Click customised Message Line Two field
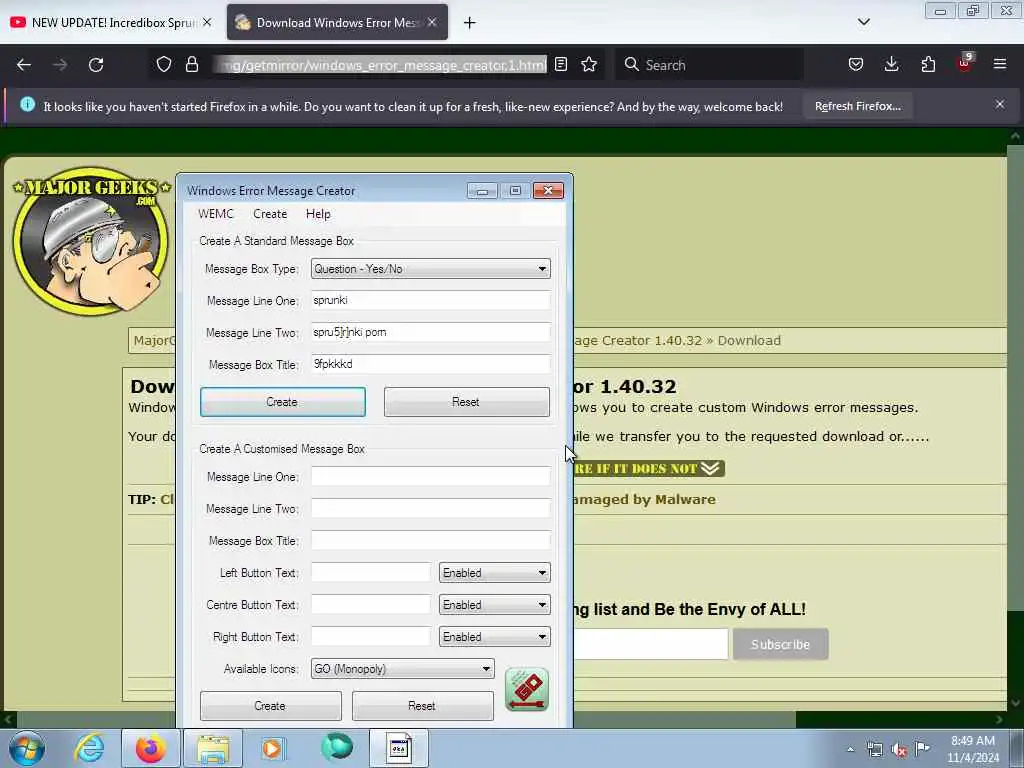This screenshot has height=768, width=1024. pyautogui.click(x=430, y=509)
